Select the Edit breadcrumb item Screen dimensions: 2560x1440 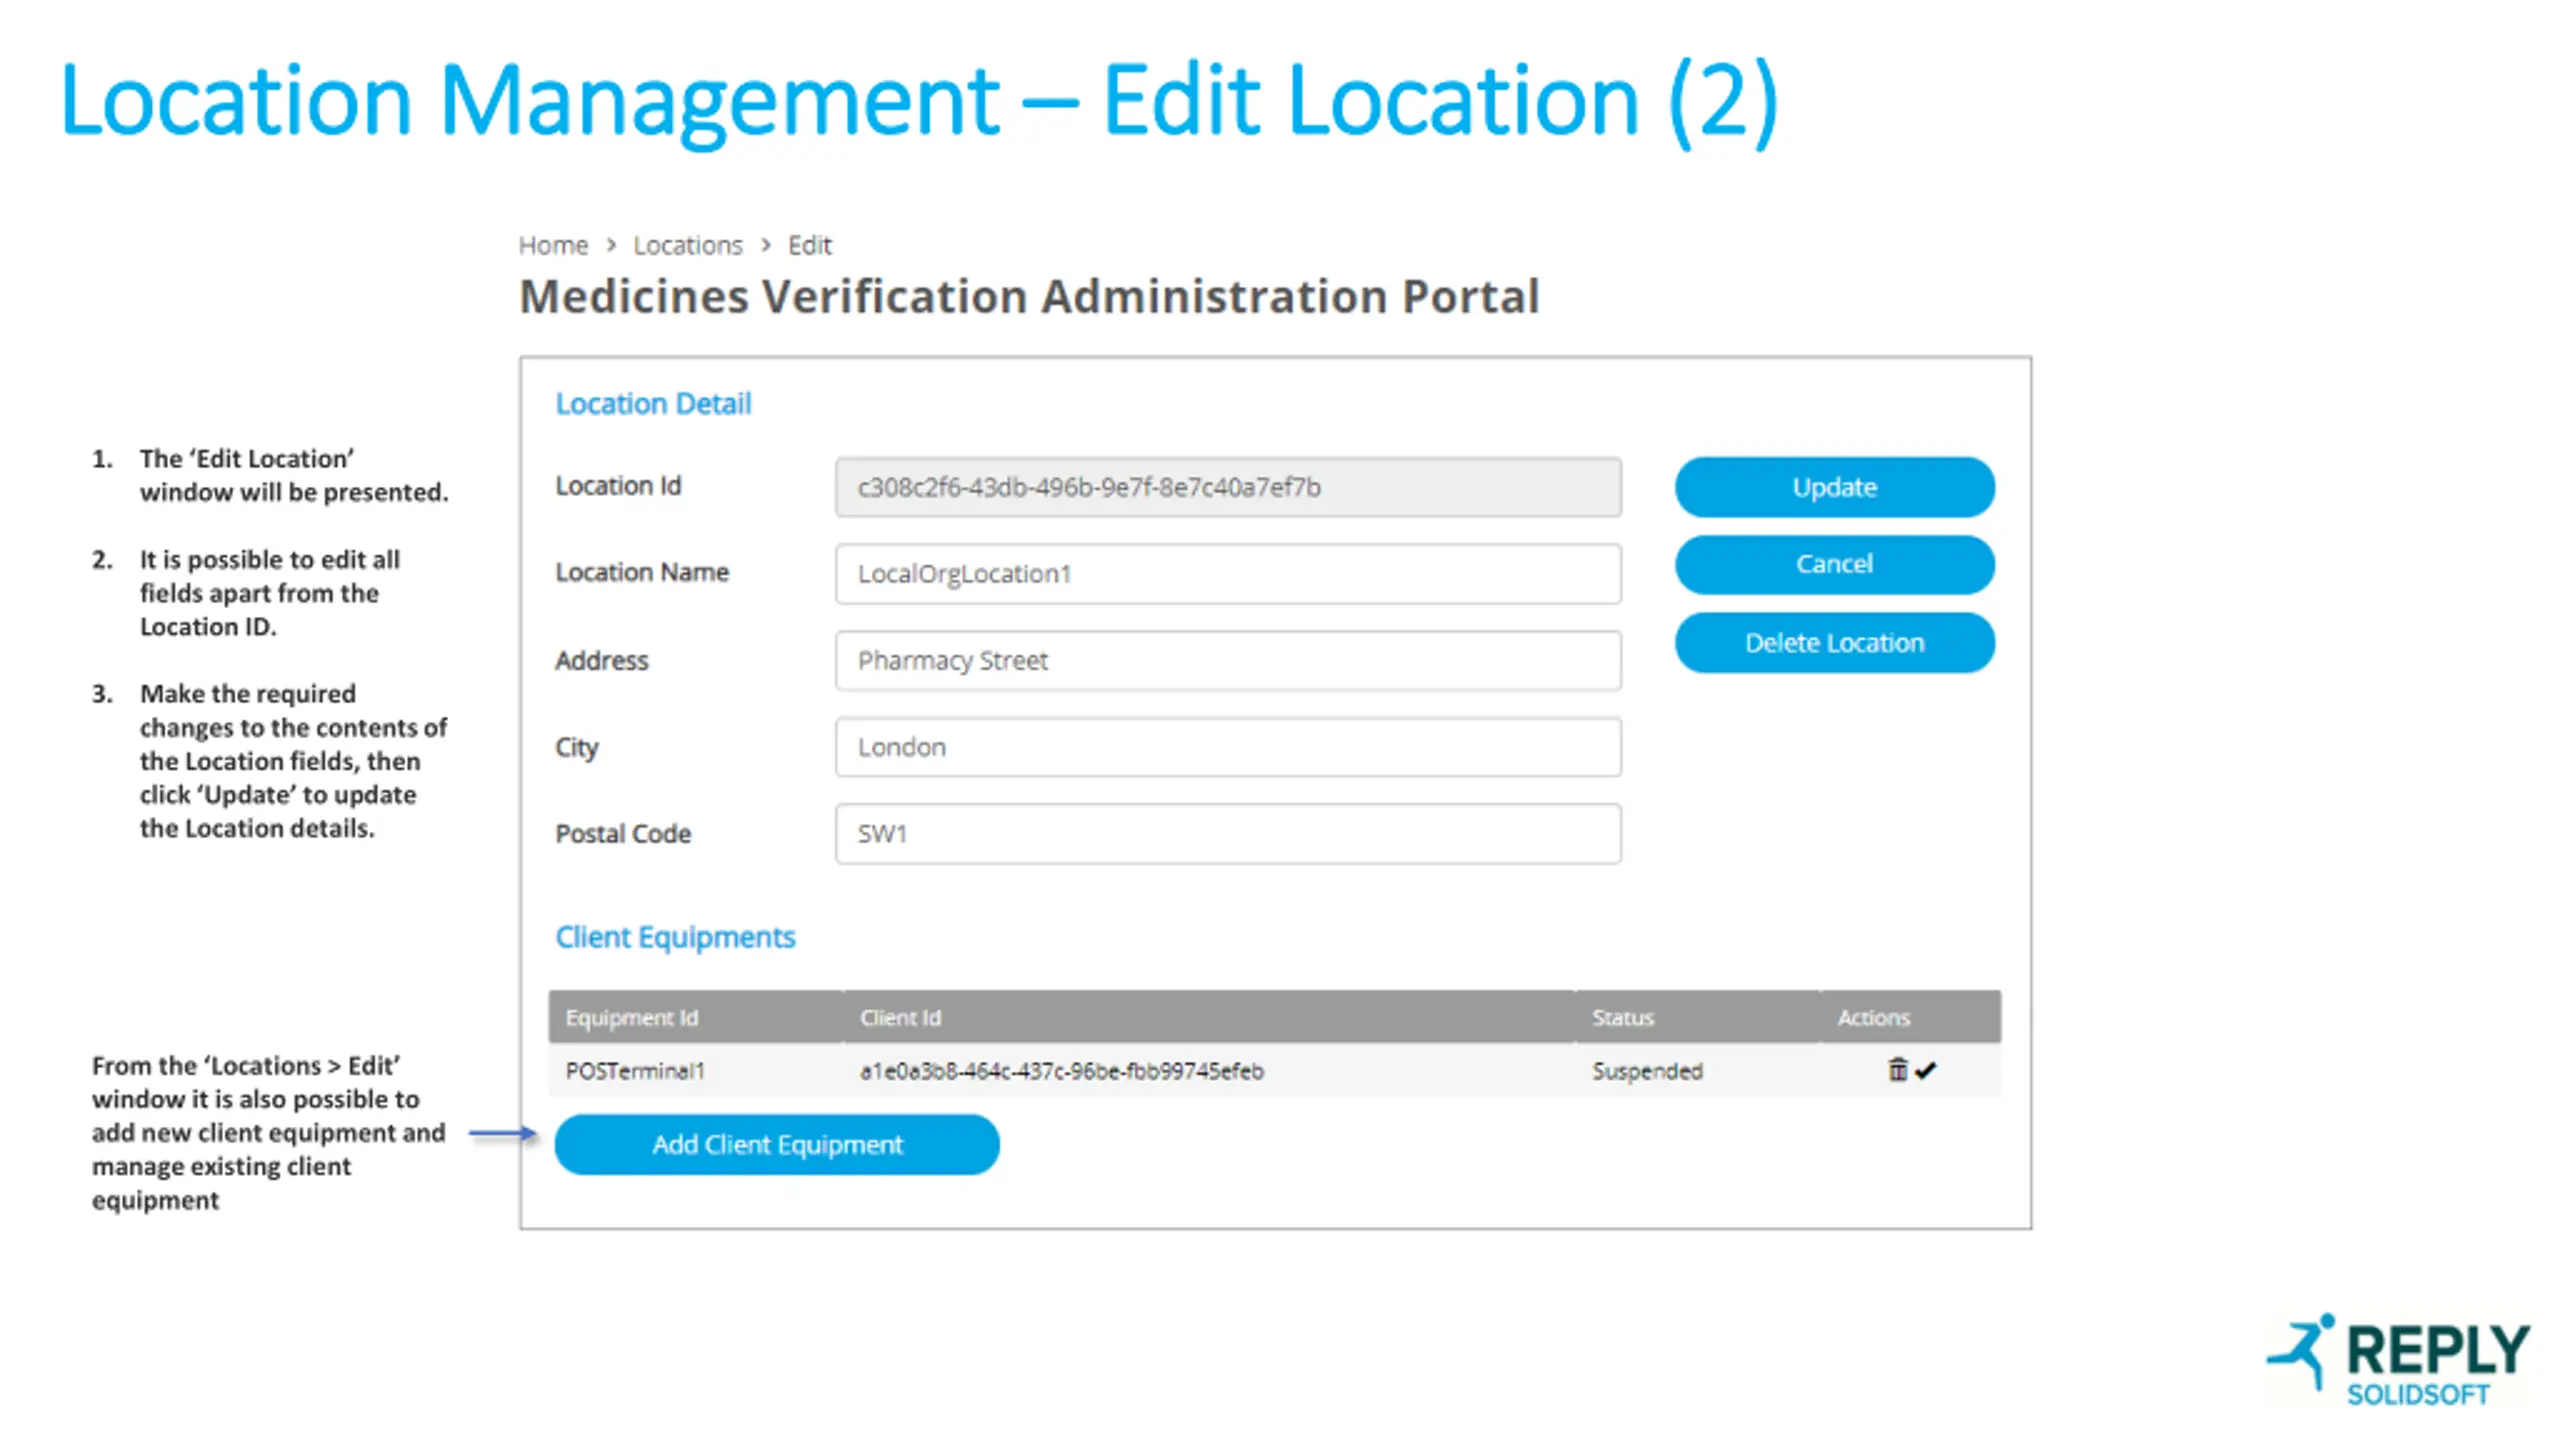pyautogui.click(x=809, y=245)
